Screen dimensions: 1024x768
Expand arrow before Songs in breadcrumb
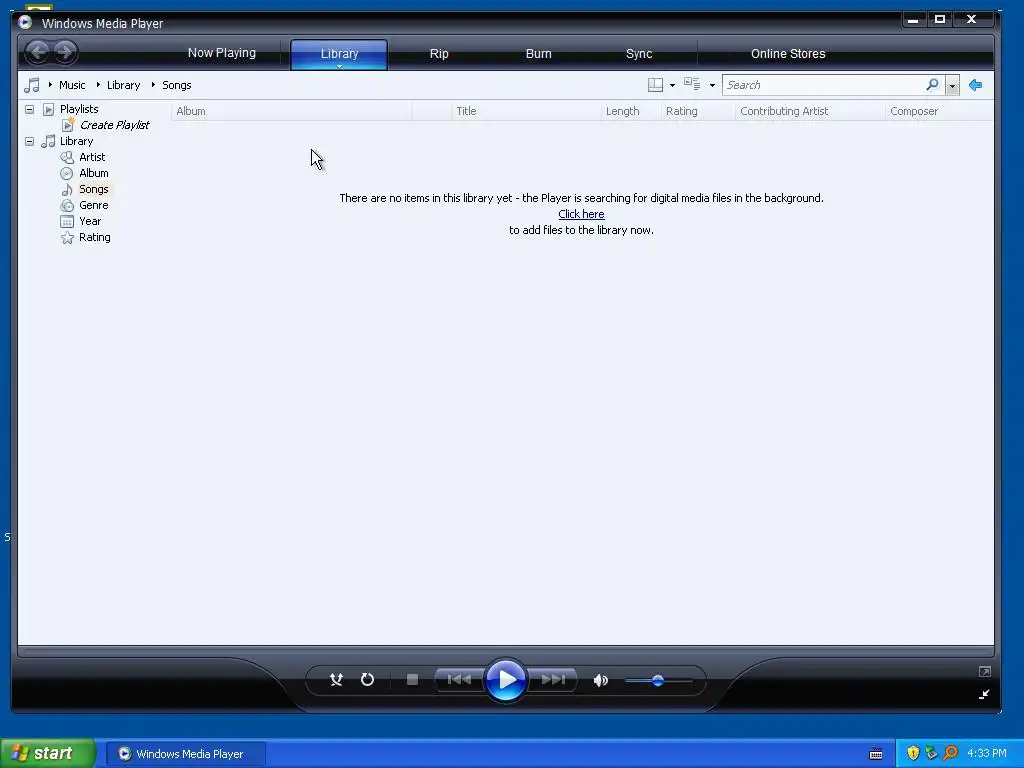click(x=153, y=85)
